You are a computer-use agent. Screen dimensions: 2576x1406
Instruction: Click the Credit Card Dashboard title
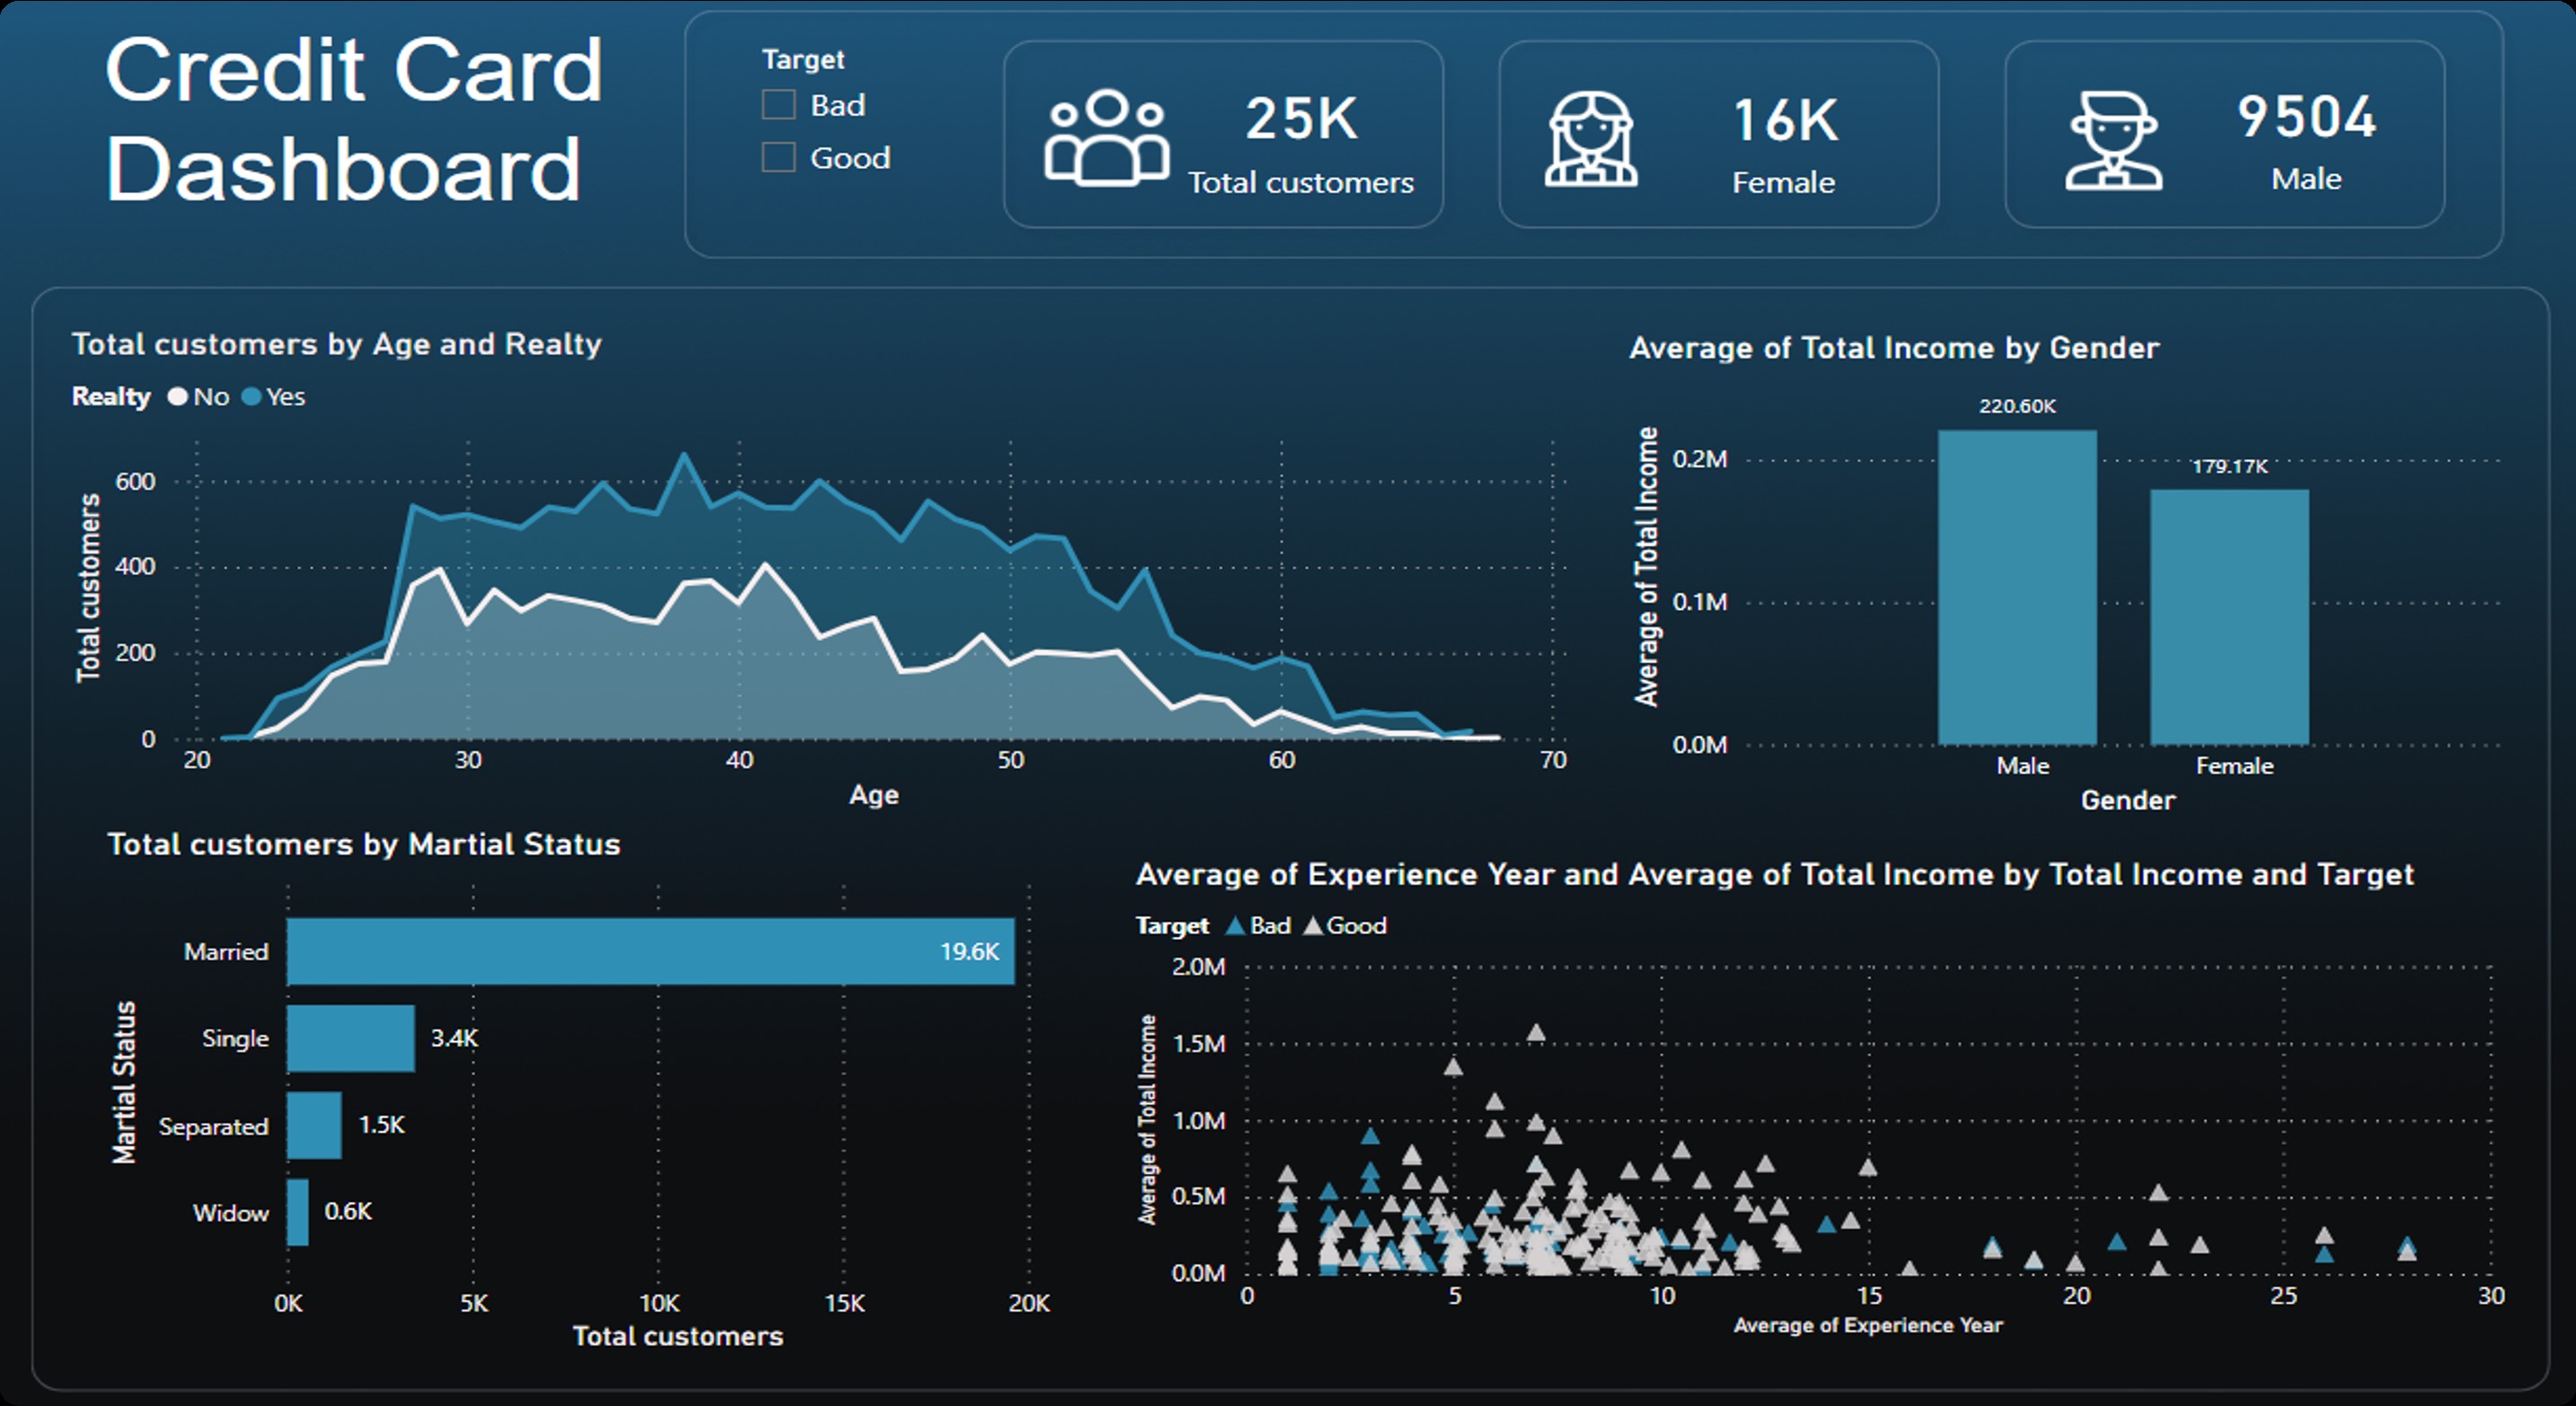click(x=354, y=119)
